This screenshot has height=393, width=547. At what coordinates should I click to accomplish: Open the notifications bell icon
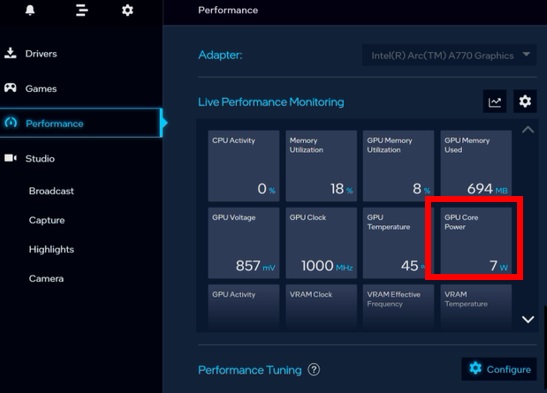click(x=30, y=10)
